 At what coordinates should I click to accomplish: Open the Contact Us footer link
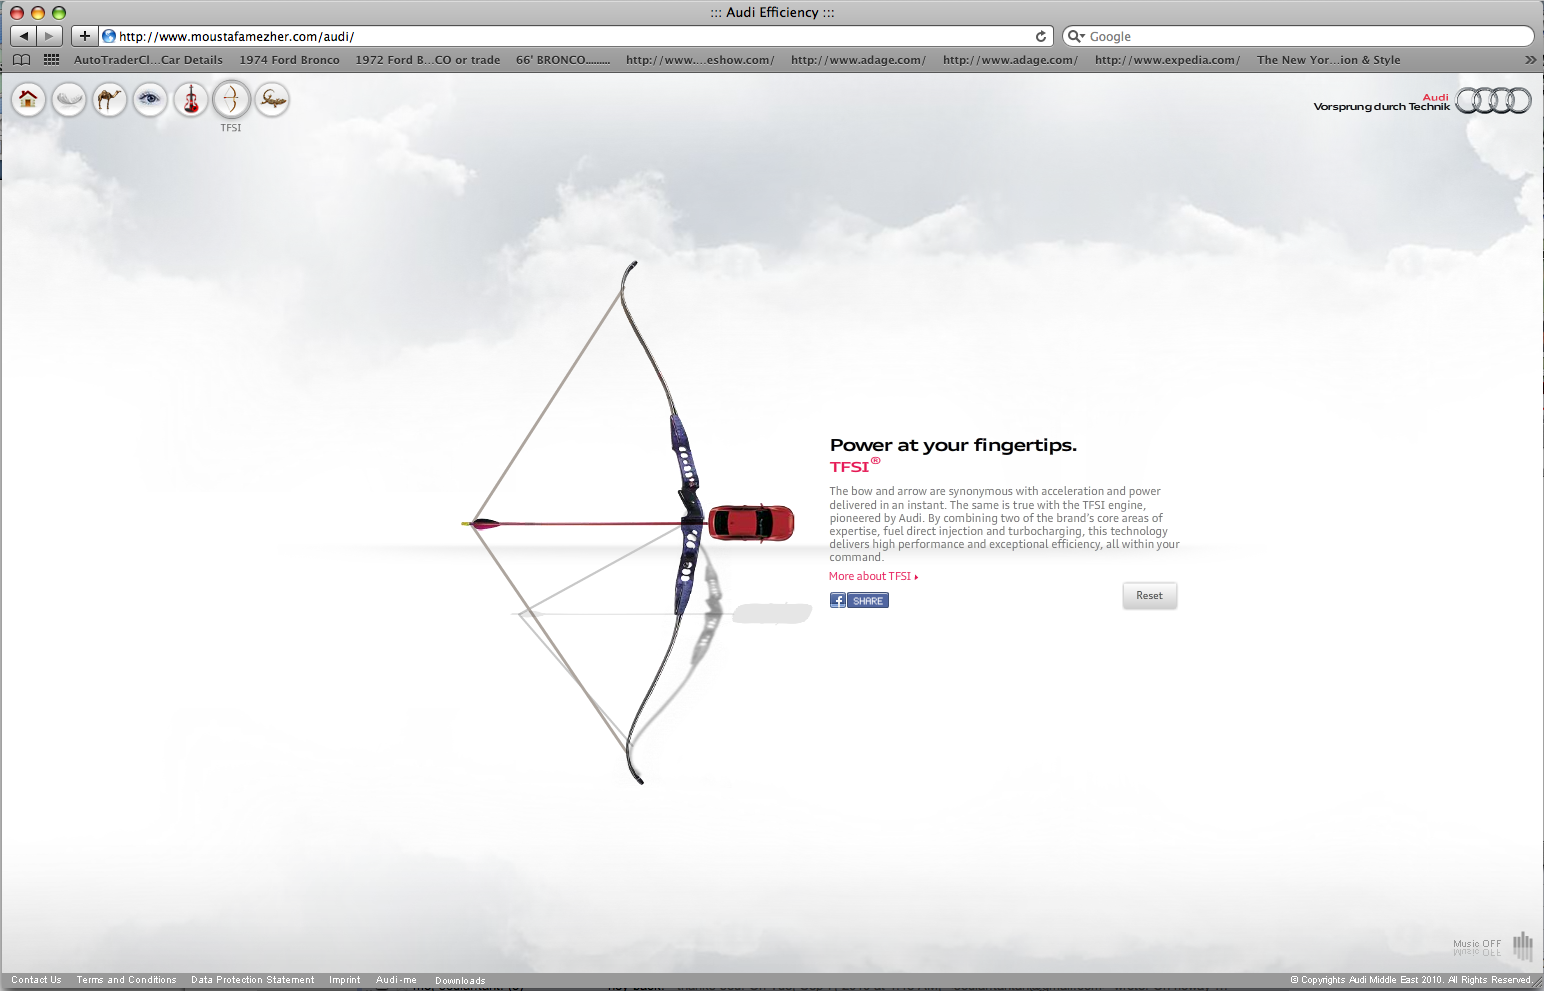click(x=36, y=980)
